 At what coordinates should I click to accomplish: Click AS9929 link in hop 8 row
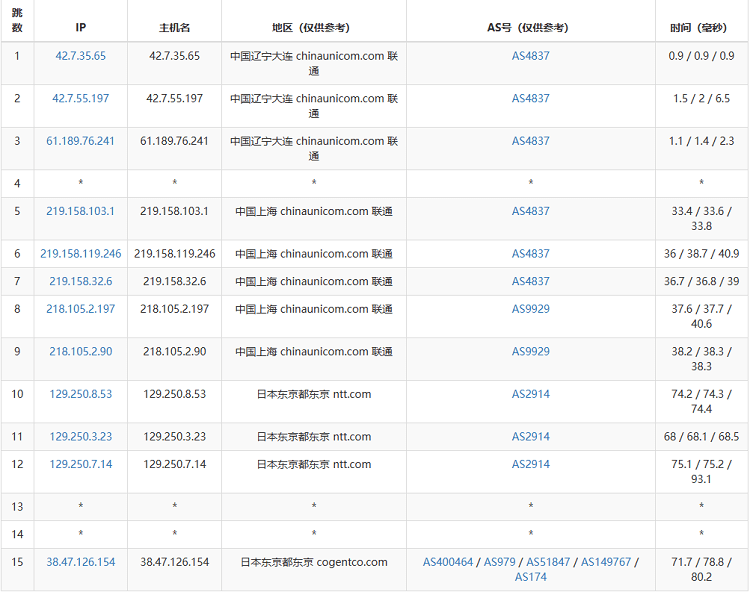coord(530,309)
